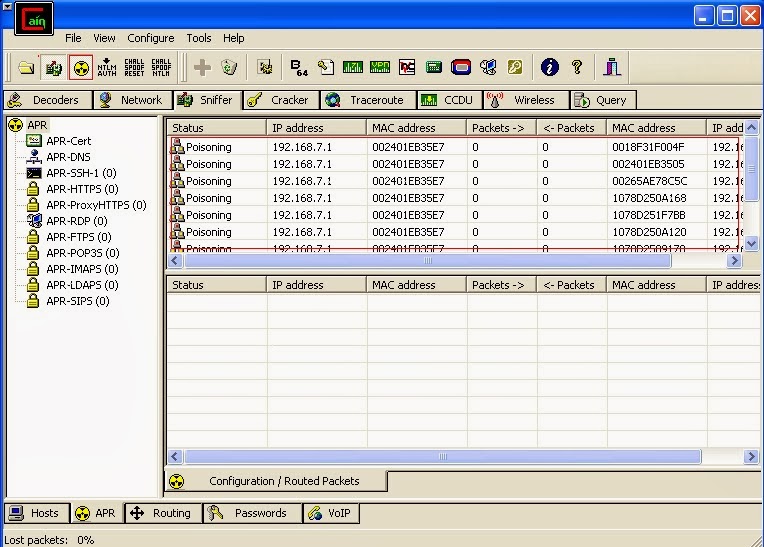Sort by Status column in upper table
This screenshot has height=547, width=764.
(217, 128)
